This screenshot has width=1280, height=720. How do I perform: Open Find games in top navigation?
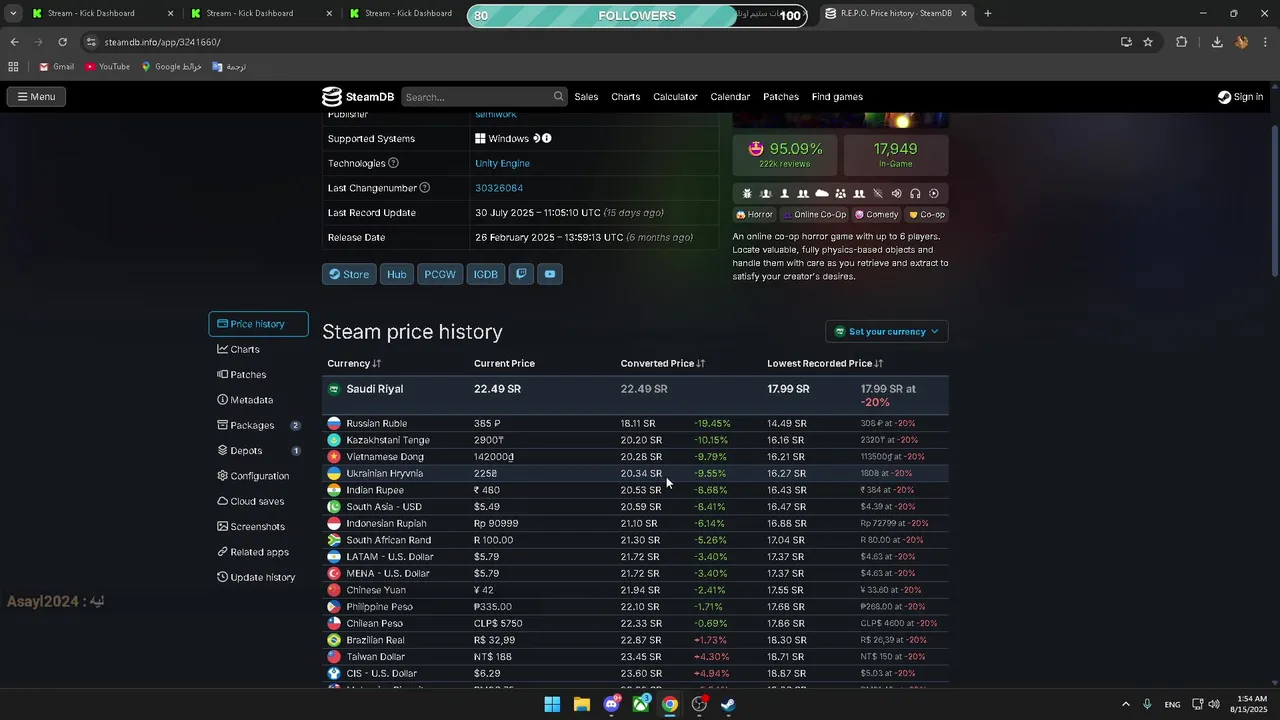837,97
